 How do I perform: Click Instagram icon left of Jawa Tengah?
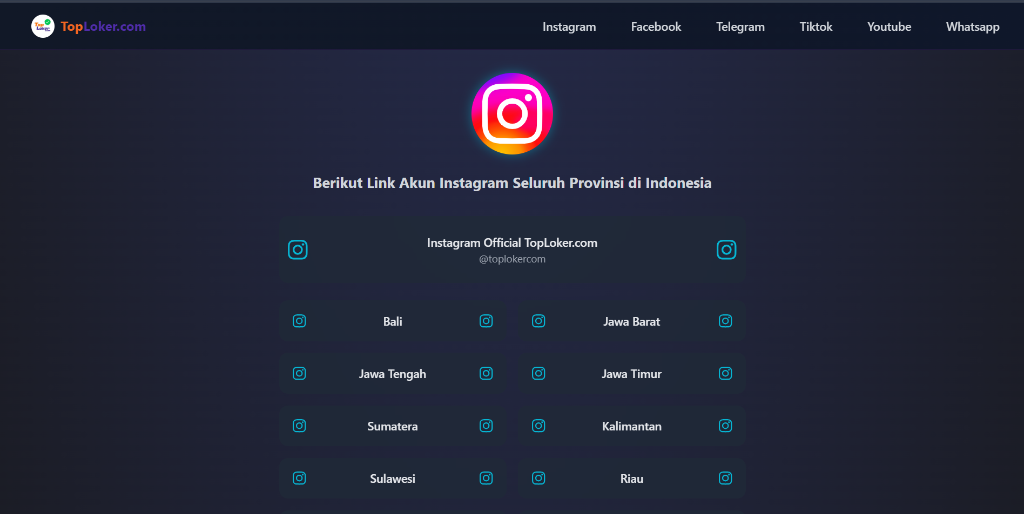click(x=299, y=373)
